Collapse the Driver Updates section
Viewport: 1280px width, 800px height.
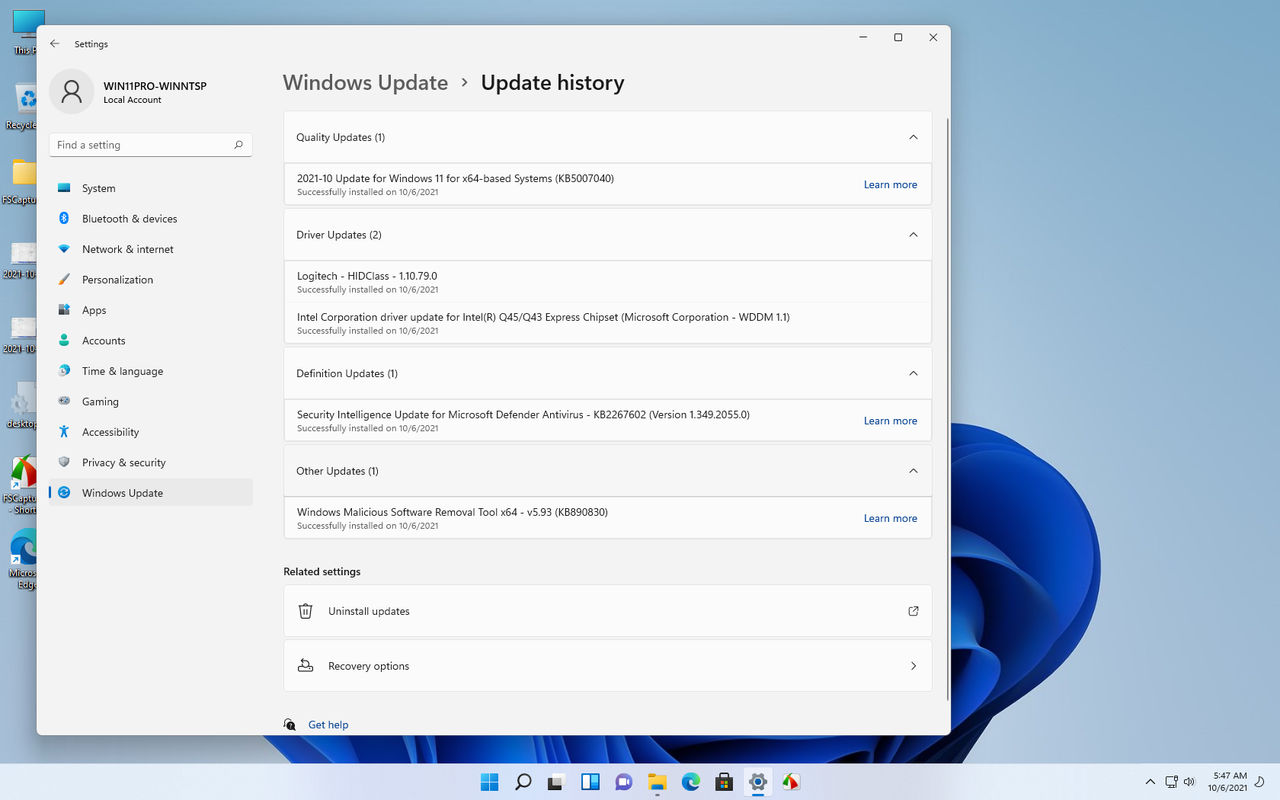pyautogui.click(x=913, y=235)
